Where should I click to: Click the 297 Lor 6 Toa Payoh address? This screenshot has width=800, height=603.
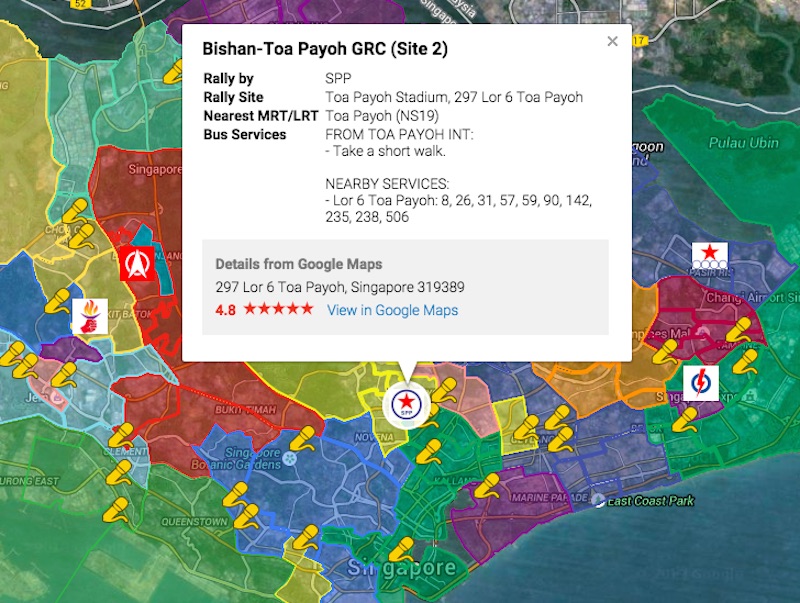pos(339,287)
